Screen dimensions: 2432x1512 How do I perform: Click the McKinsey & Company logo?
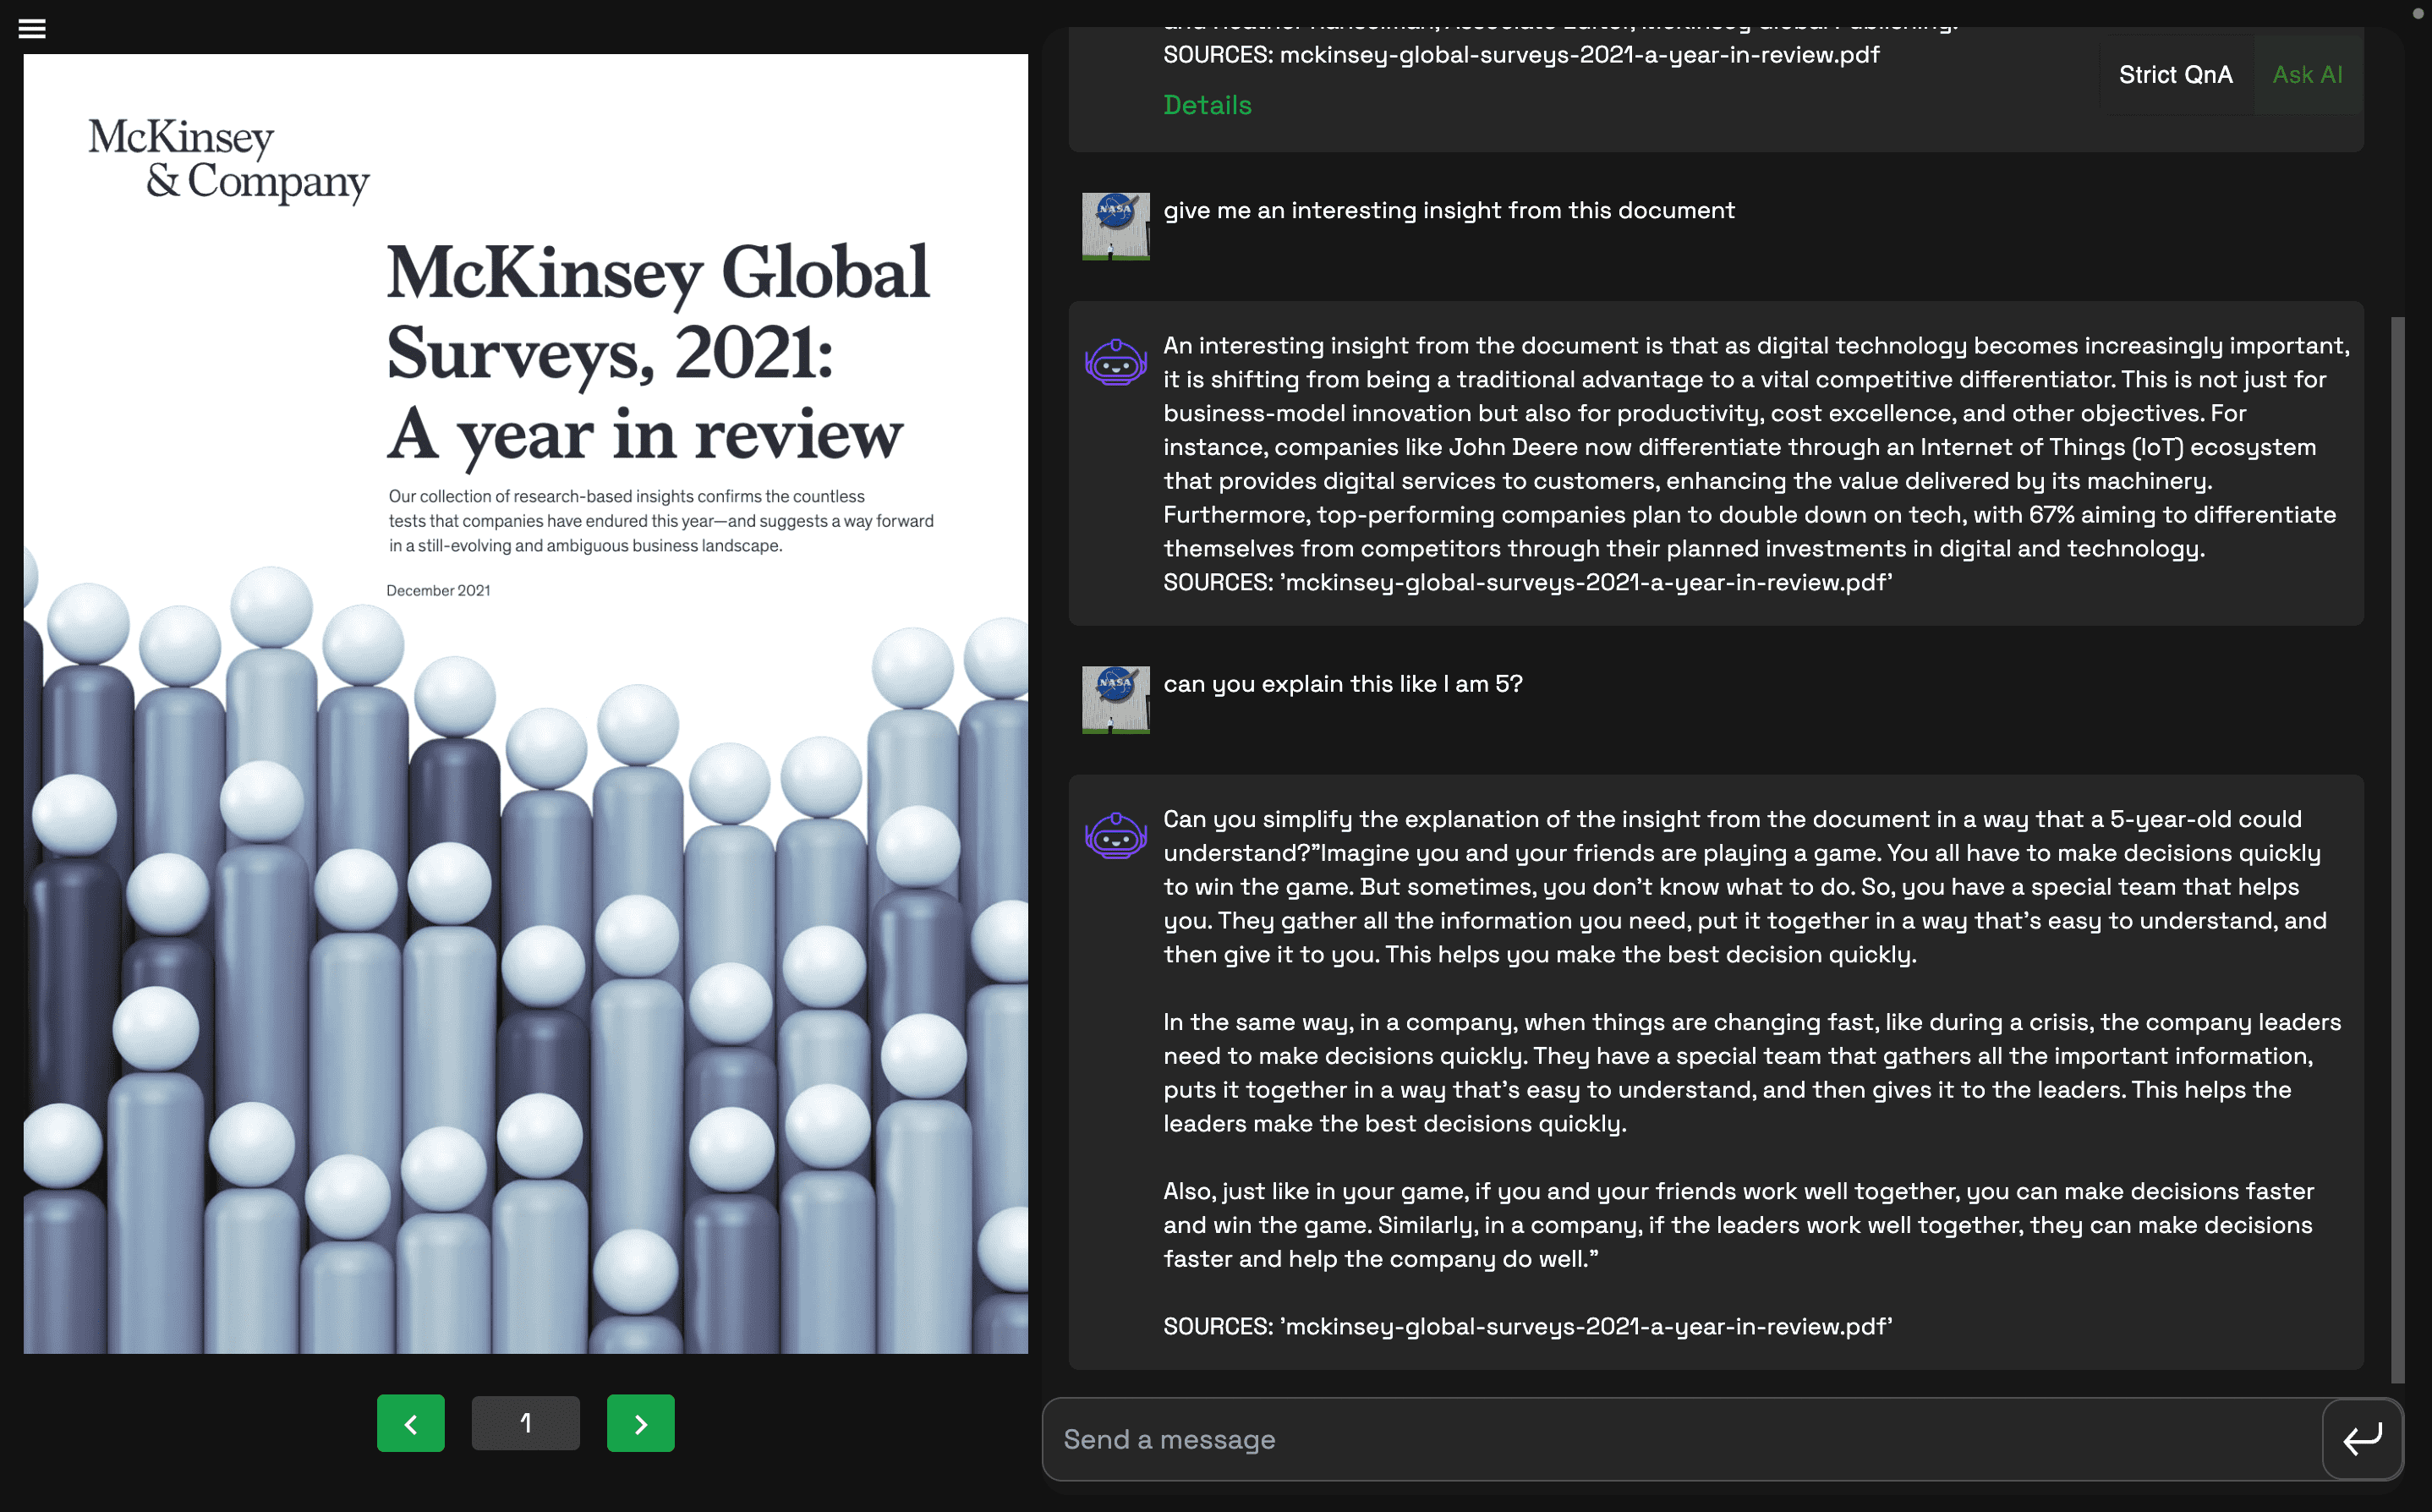[228, 160]
